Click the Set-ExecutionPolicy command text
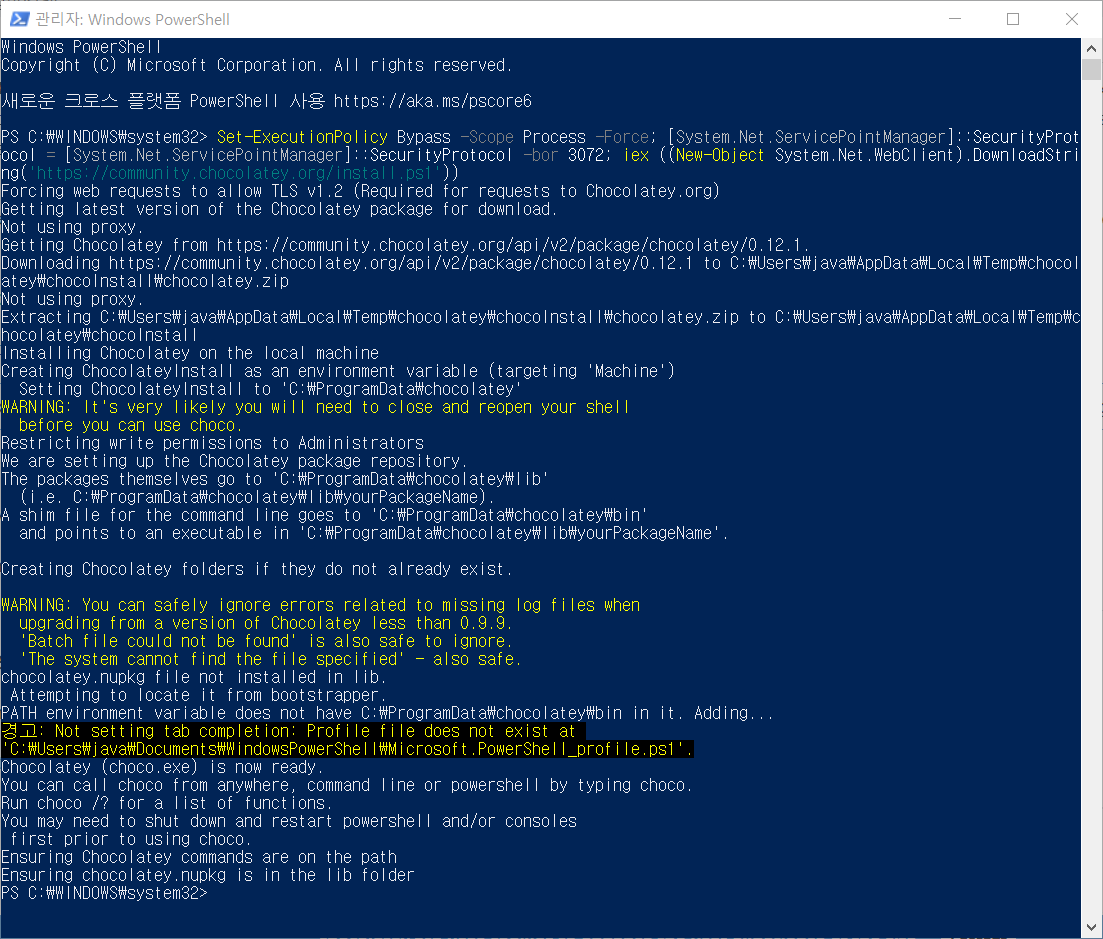This screenshot has width=1103, height=939. (x=302, y=137)
